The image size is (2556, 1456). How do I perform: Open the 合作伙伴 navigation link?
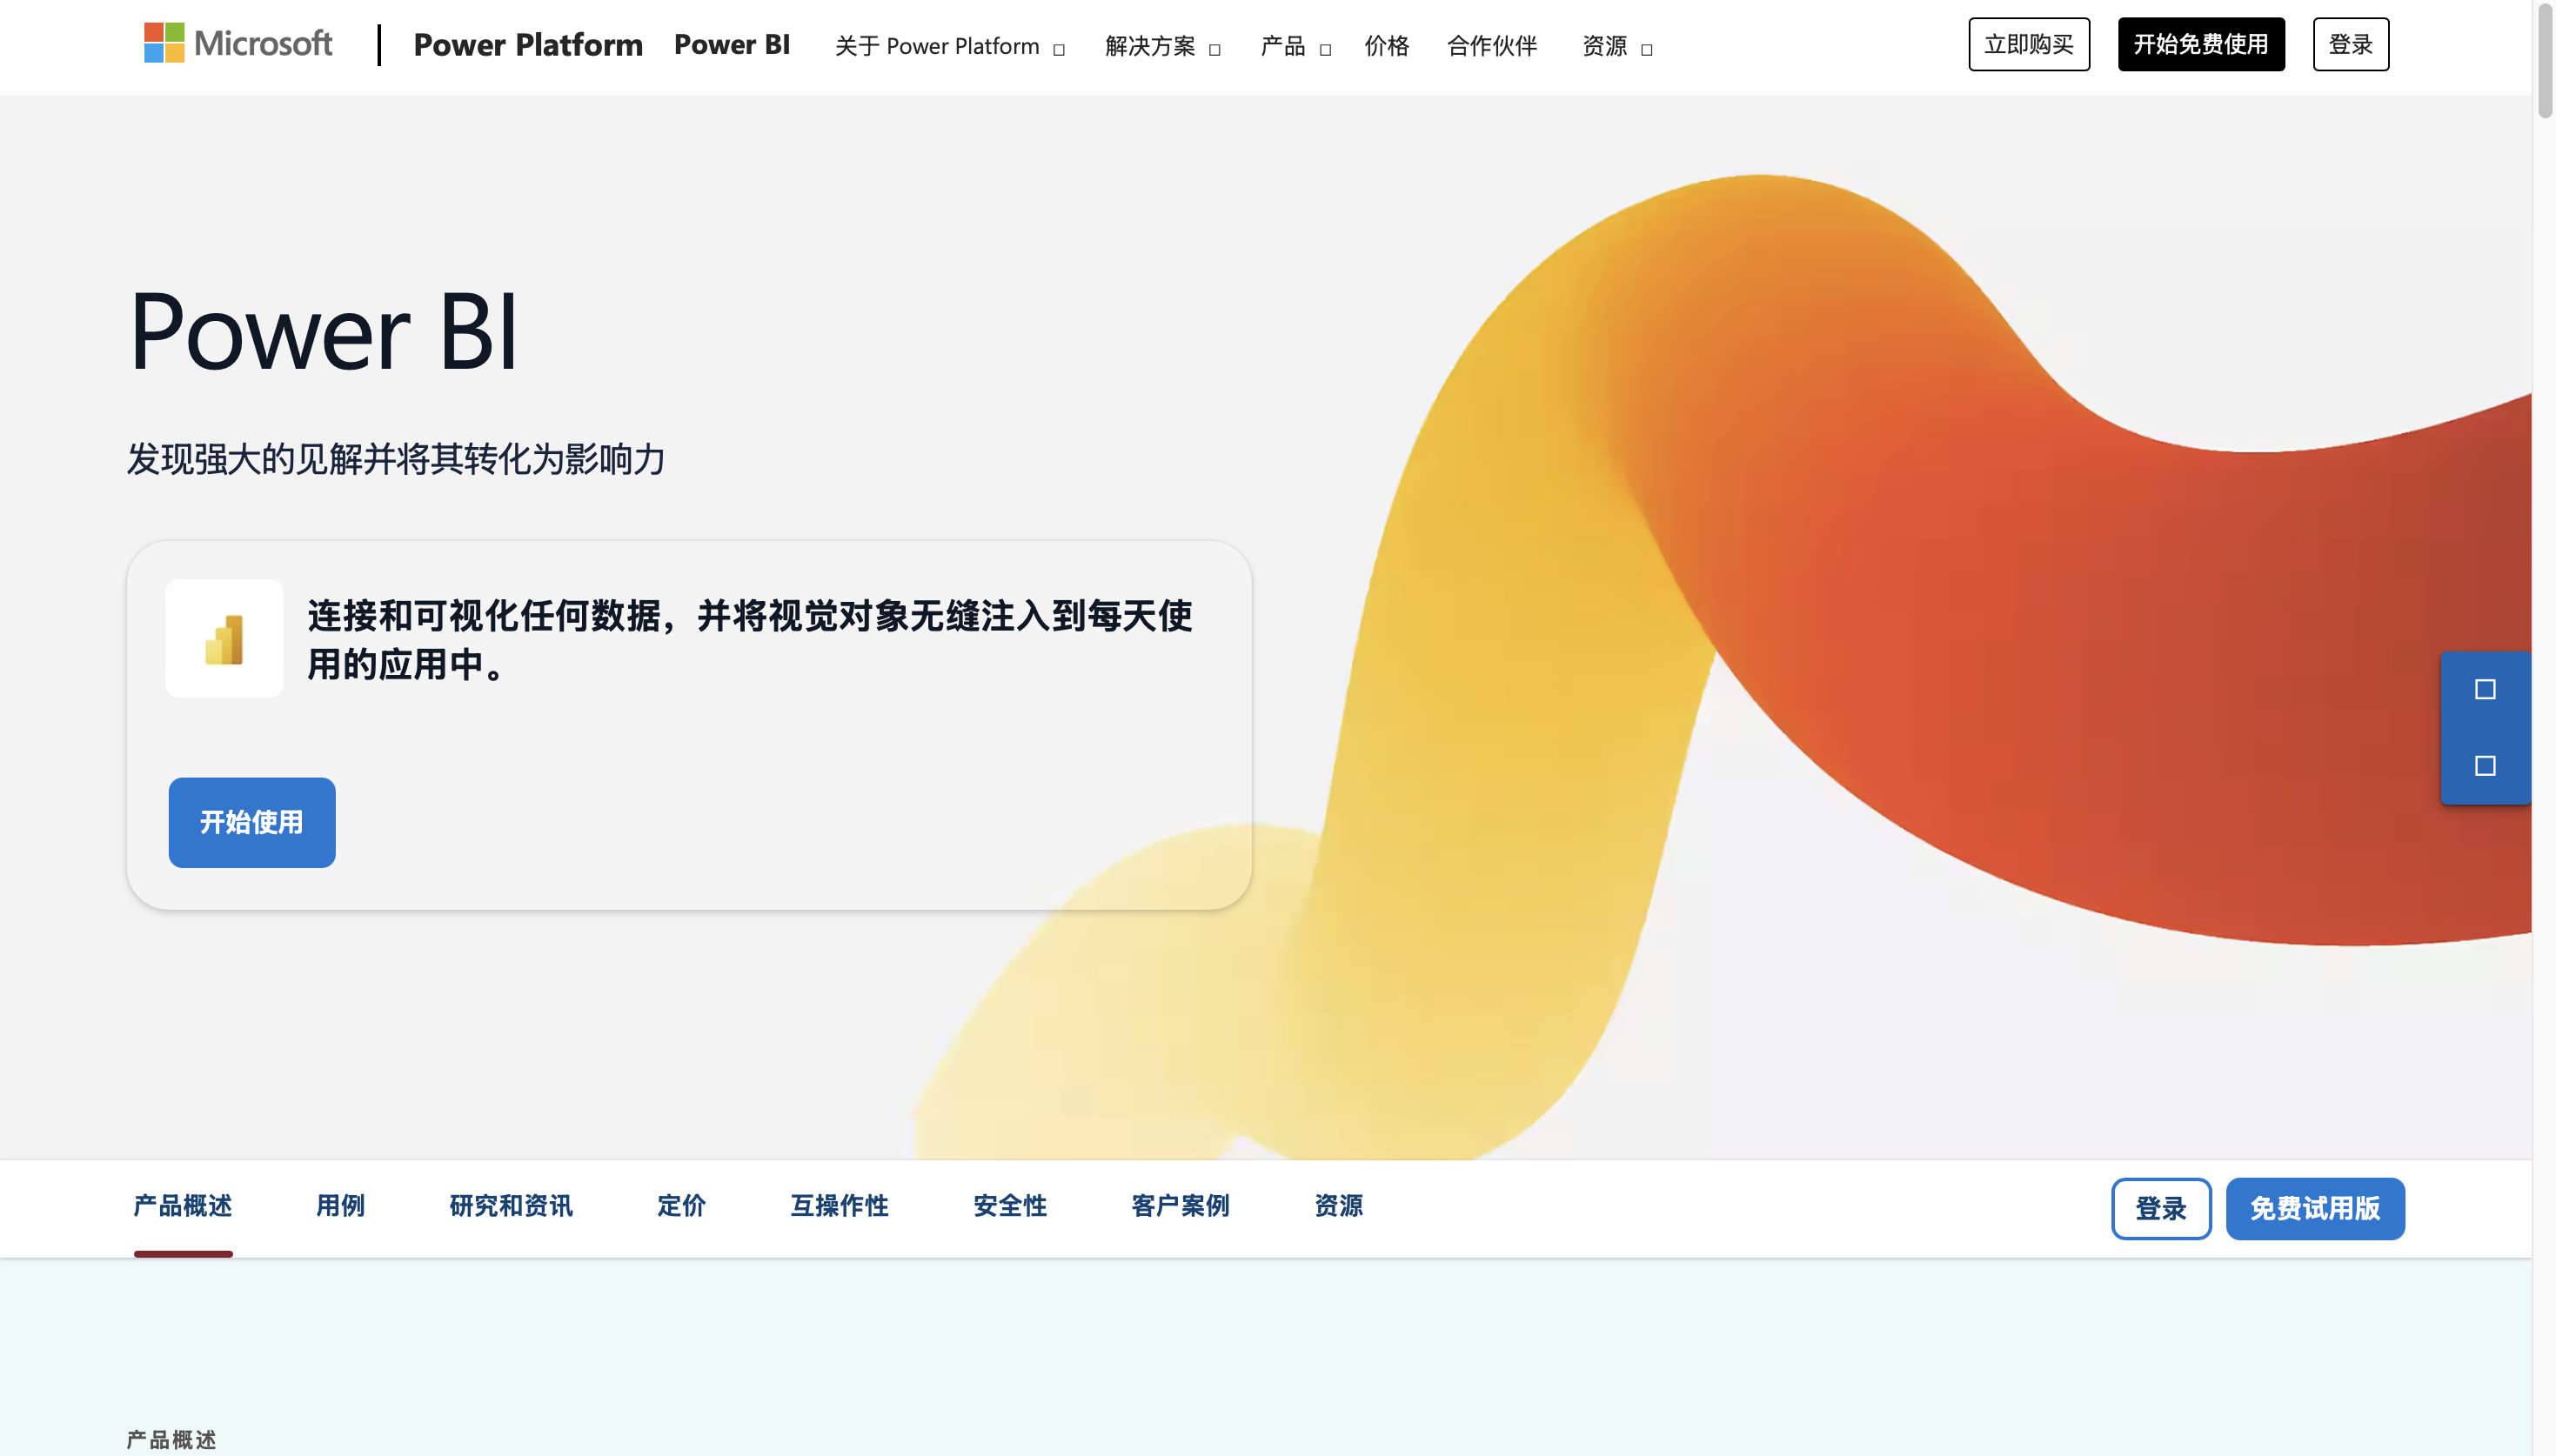coord(1491,46)
